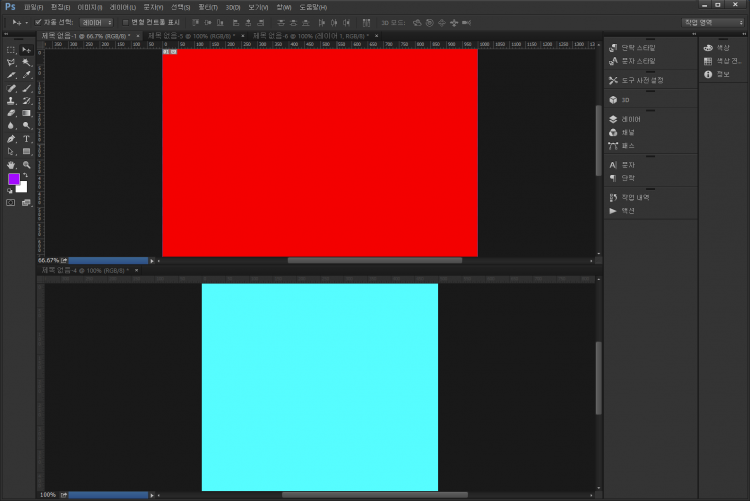Open the 작업 내역 (History) panel button

628,198
